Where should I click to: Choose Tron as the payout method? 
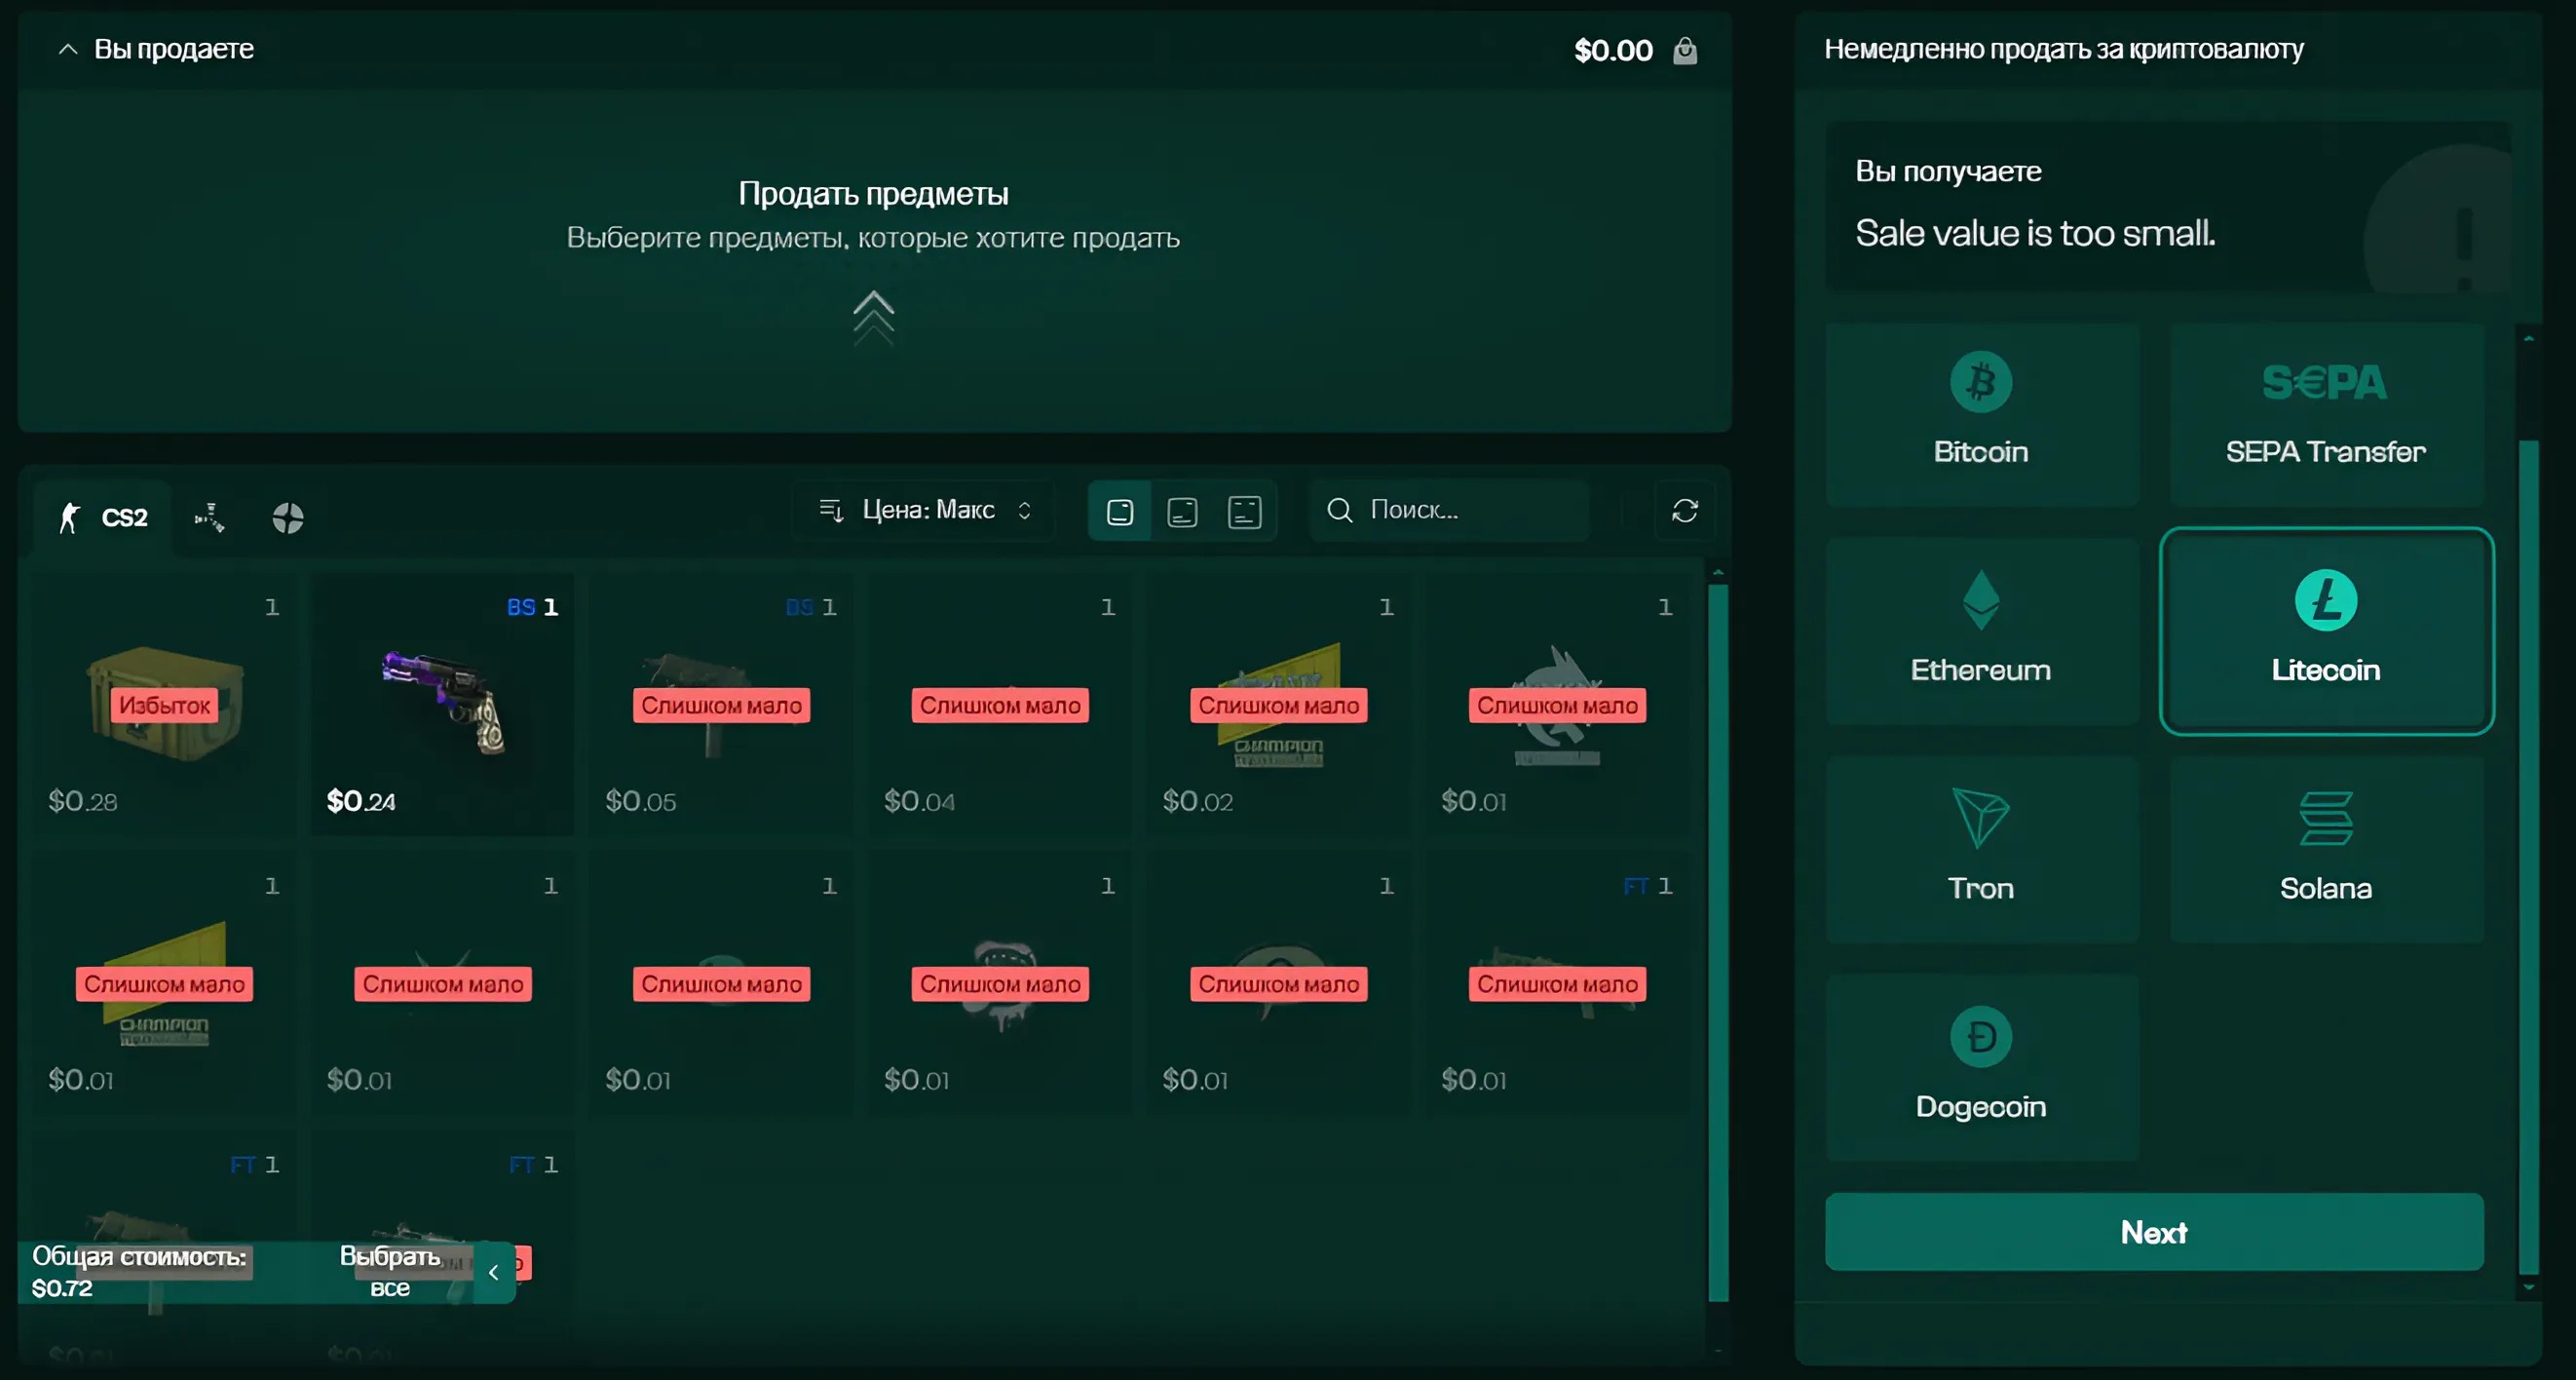click(x=1981, y=850)
